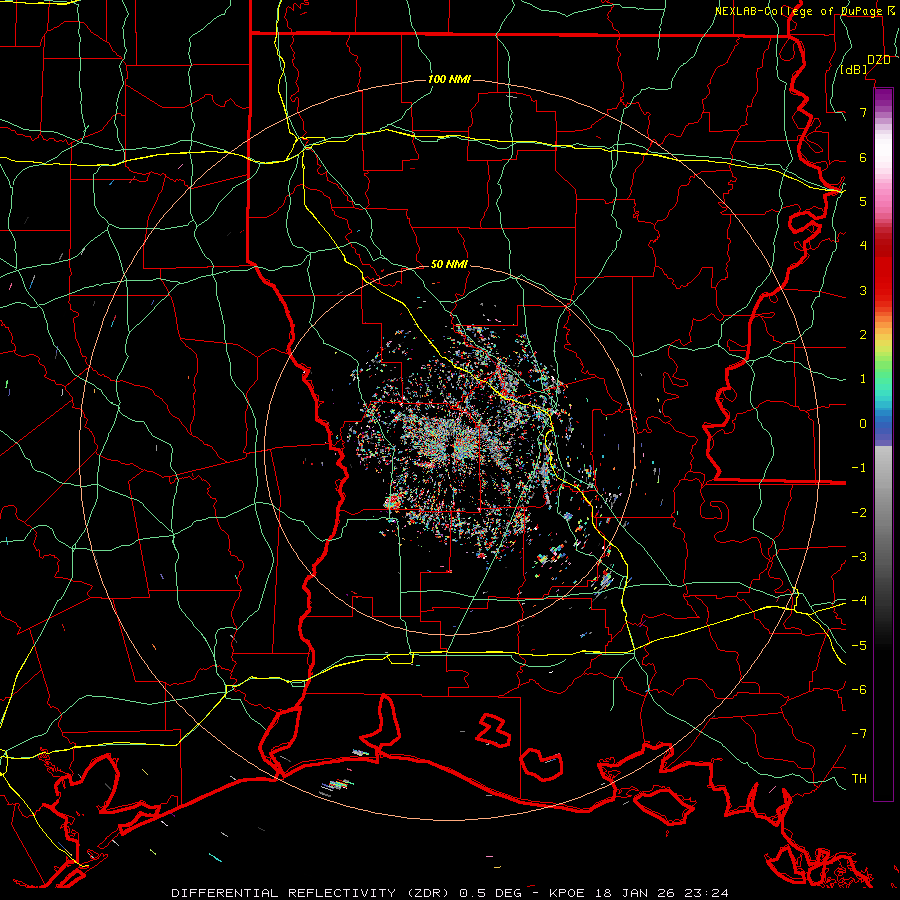The height and width of the screenshot is (900, 900).
Task: Click the -4 dB label on the color scale
Action: (859, 601)
